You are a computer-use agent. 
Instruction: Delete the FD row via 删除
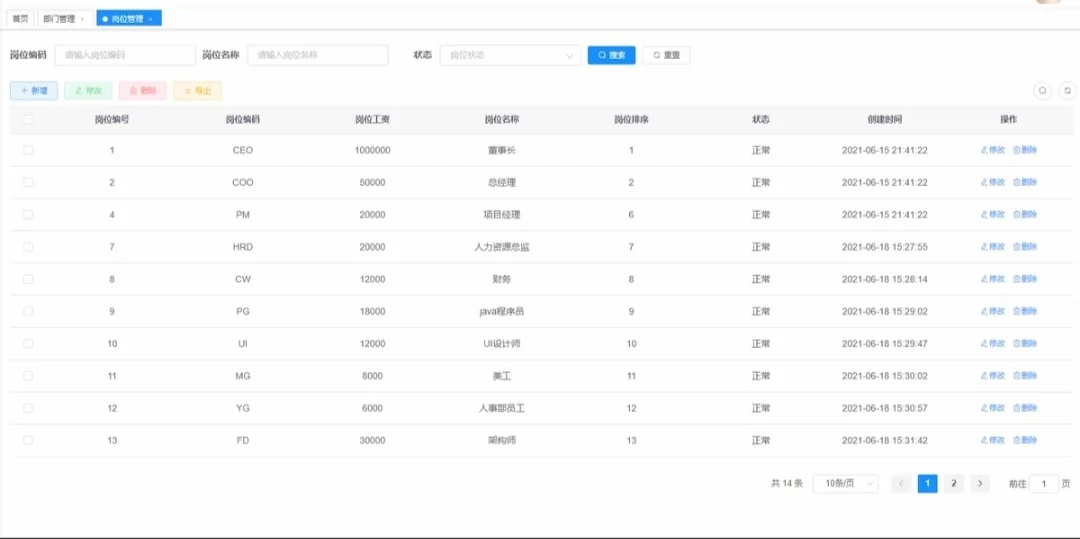click(1025, 441)
